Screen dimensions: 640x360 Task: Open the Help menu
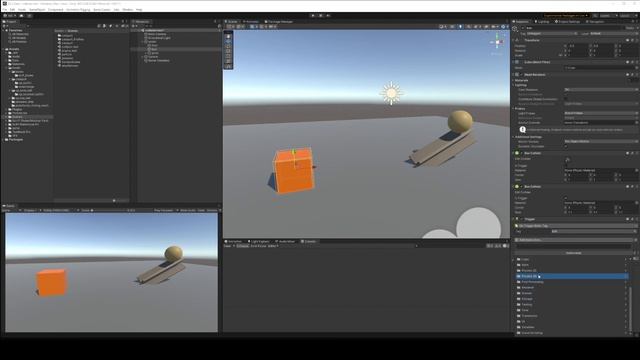pos(139,9)
